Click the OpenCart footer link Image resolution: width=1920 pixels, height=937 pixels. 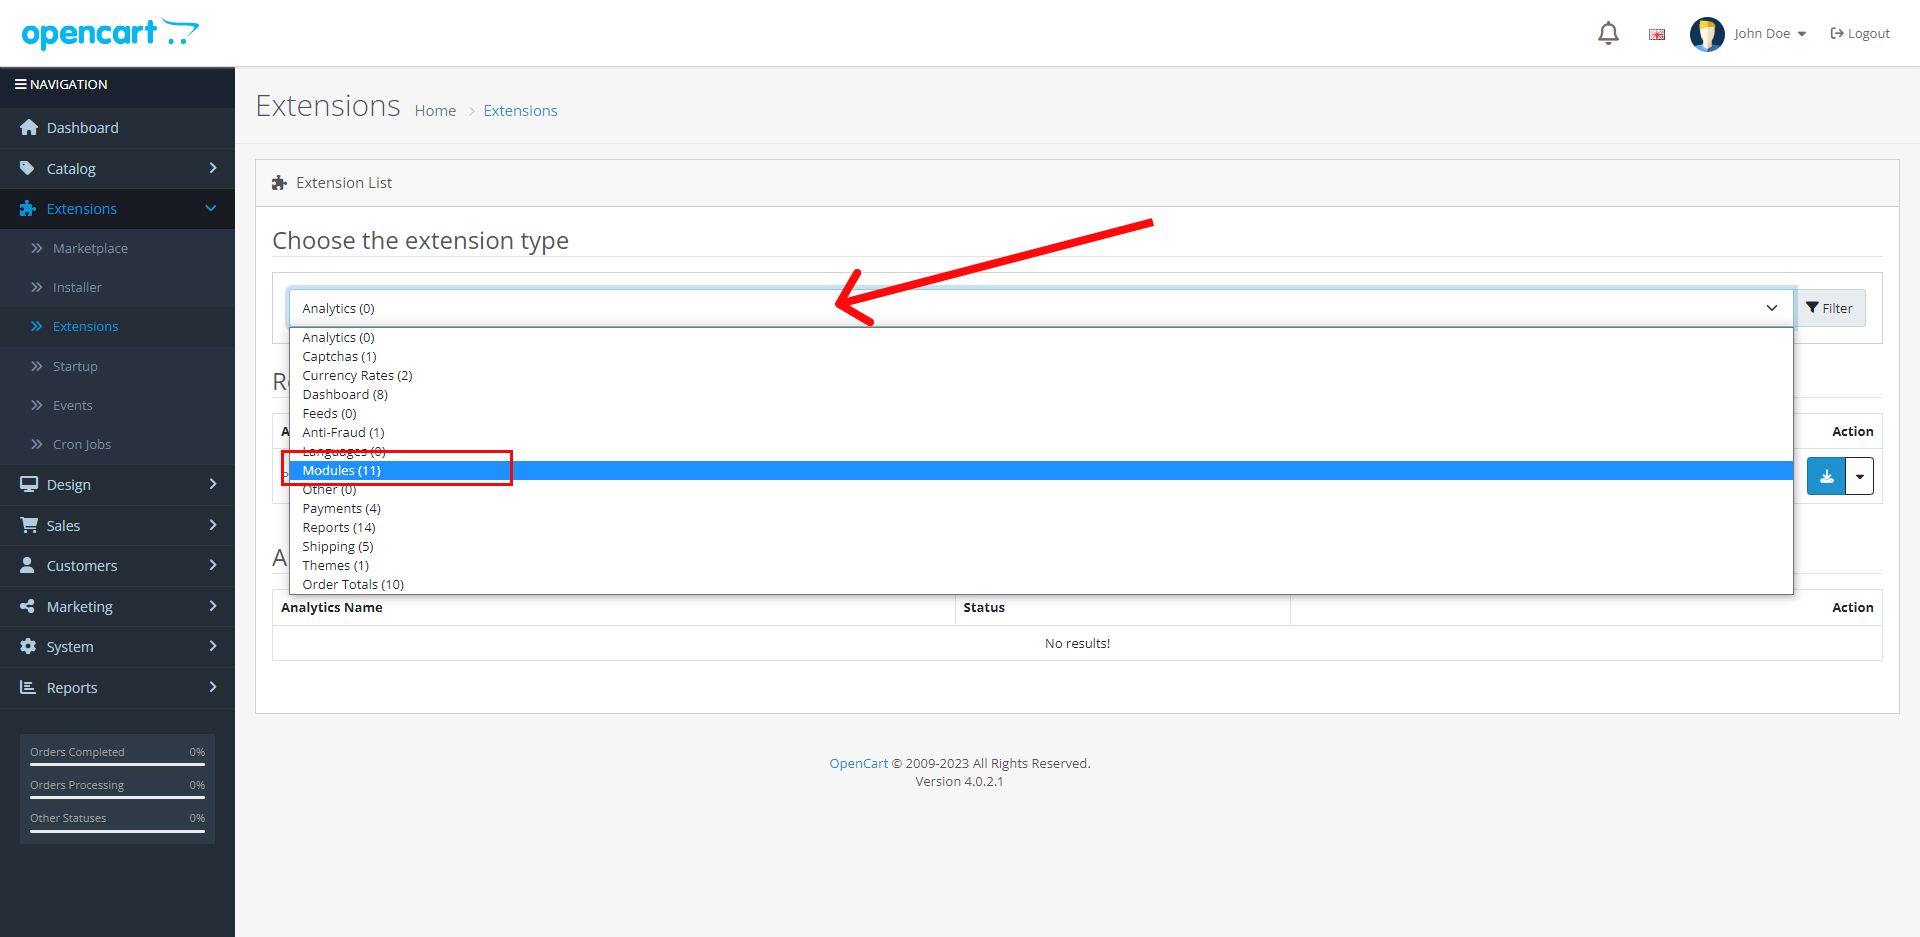tap(858, 763)
